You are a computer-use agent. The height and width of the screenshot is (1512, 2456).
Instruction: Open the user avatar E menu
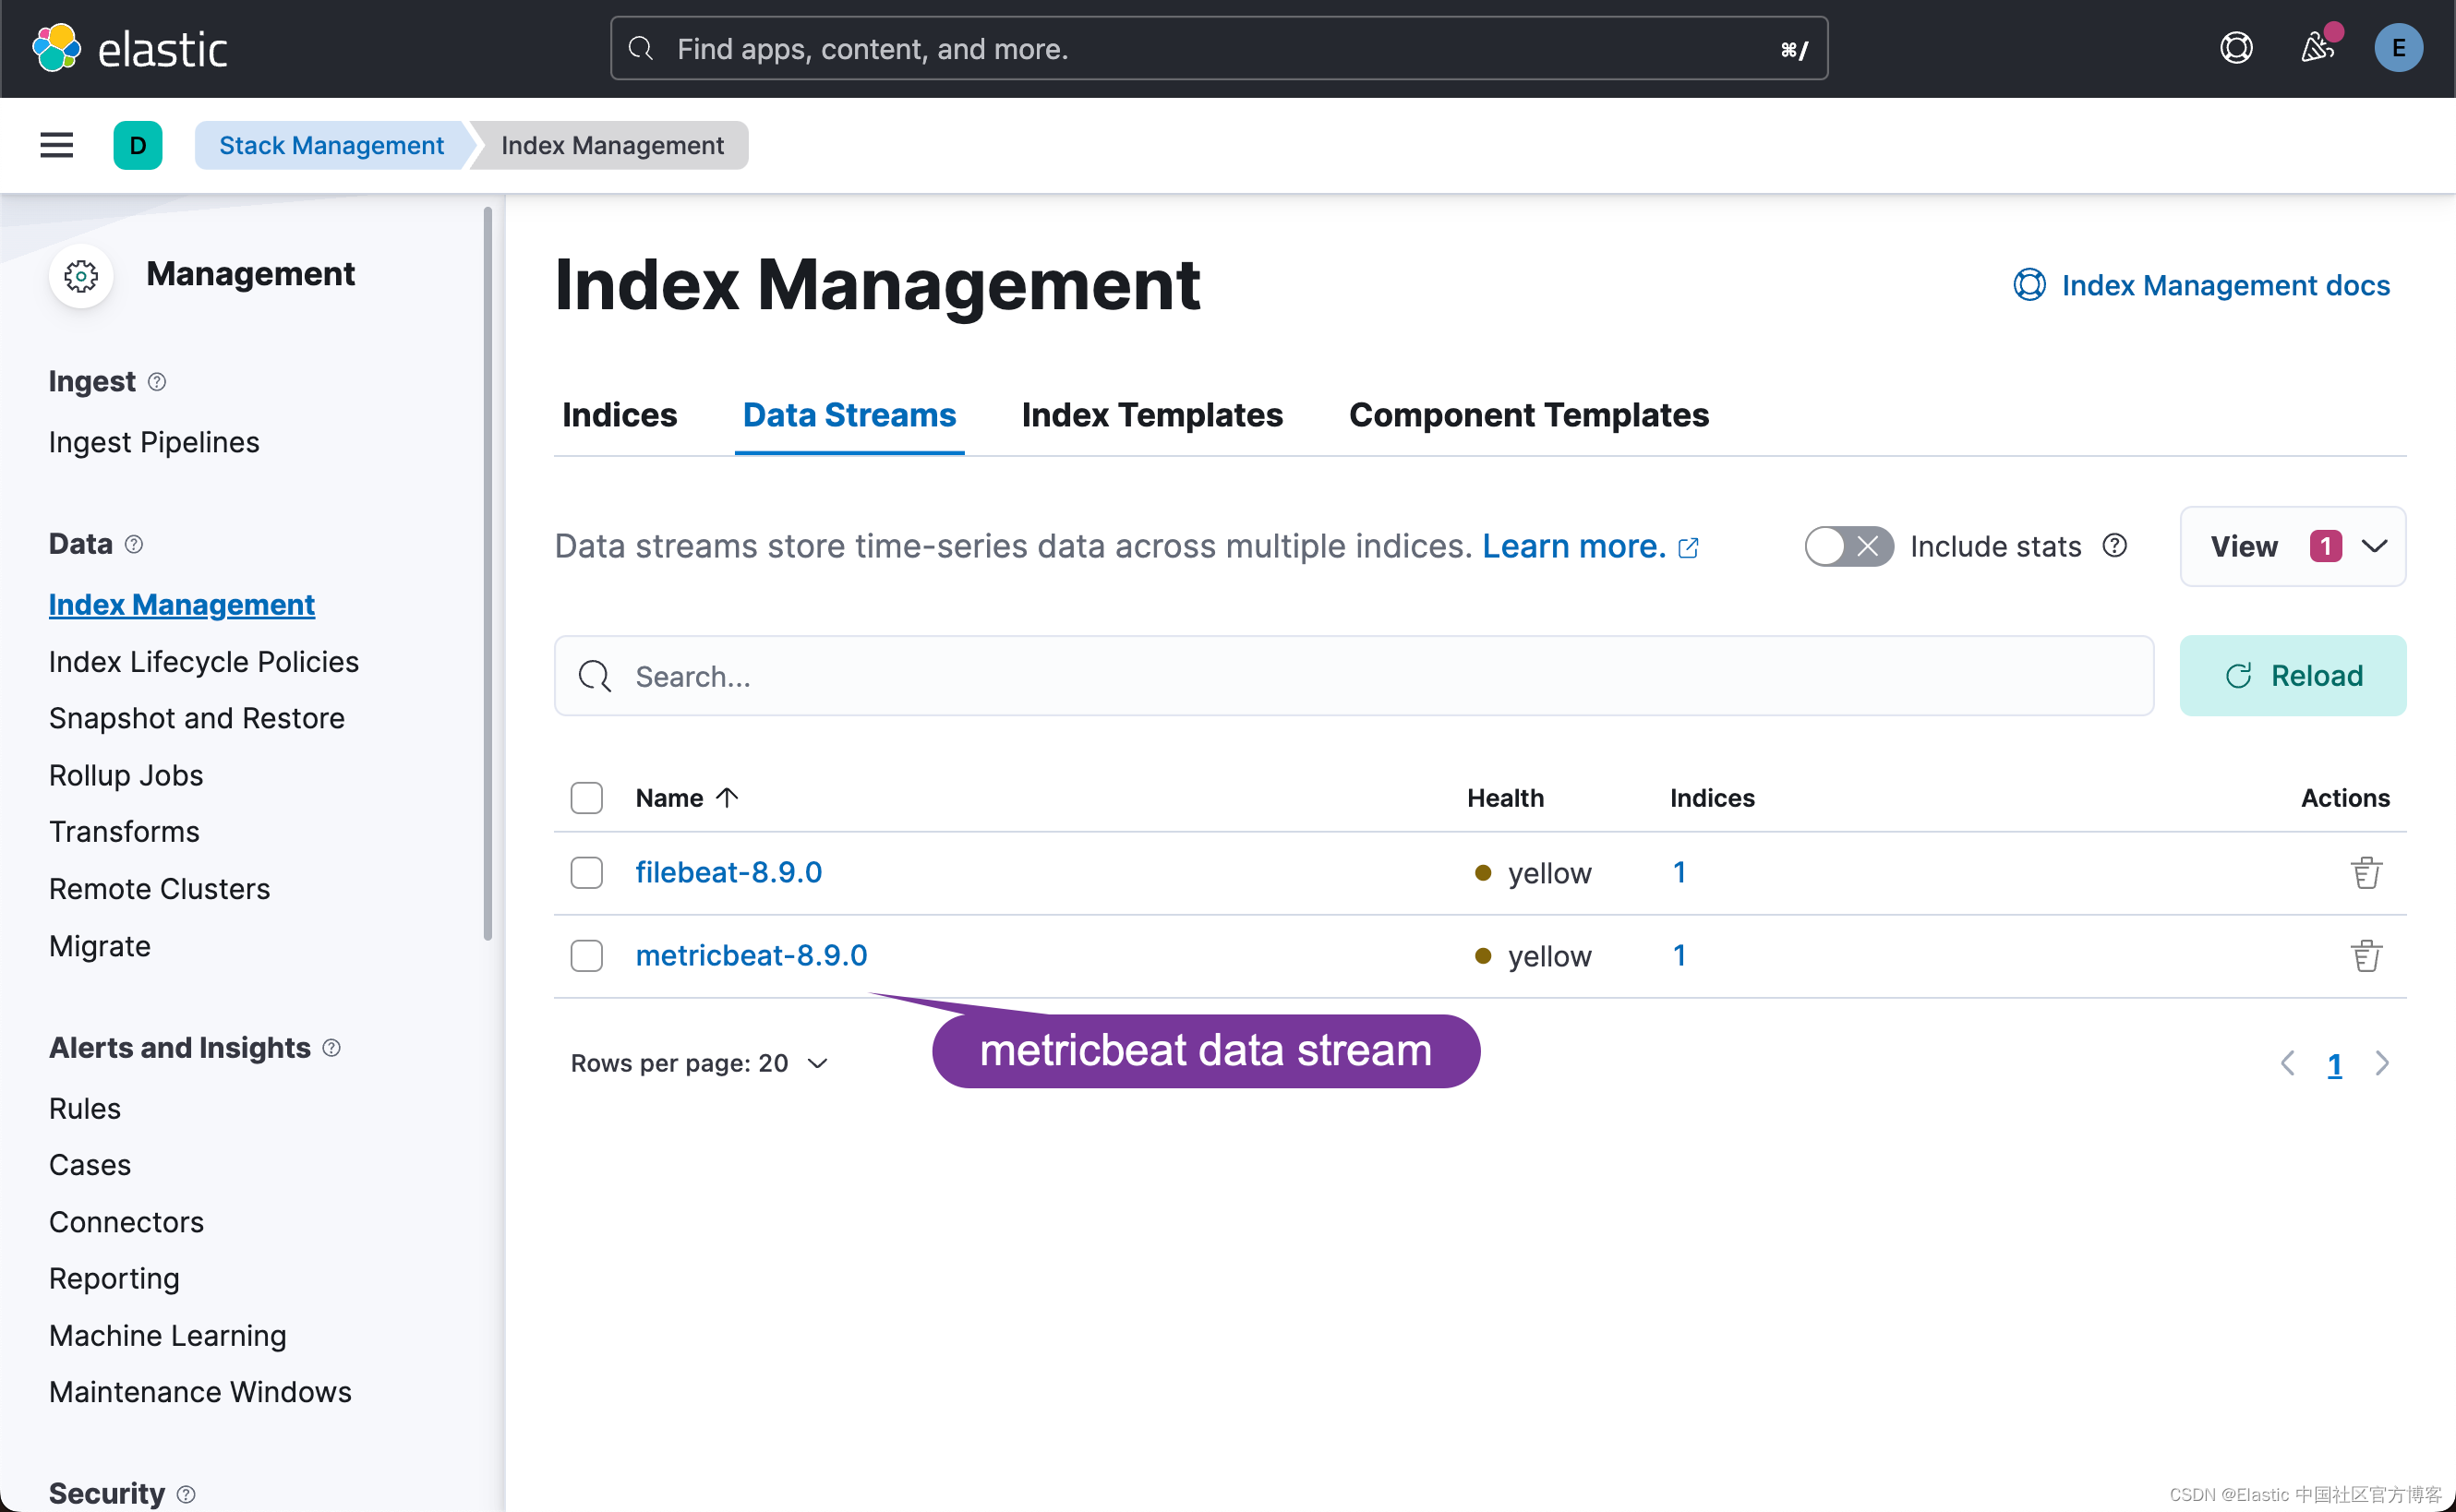[x=2398, y=48]
